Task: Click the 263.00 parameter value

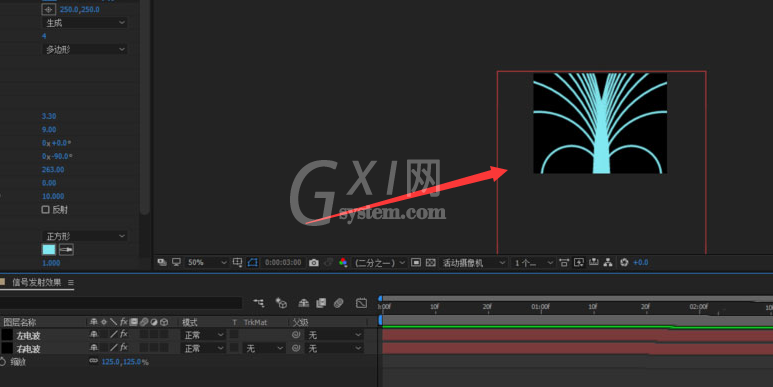Action: [53, 170]
